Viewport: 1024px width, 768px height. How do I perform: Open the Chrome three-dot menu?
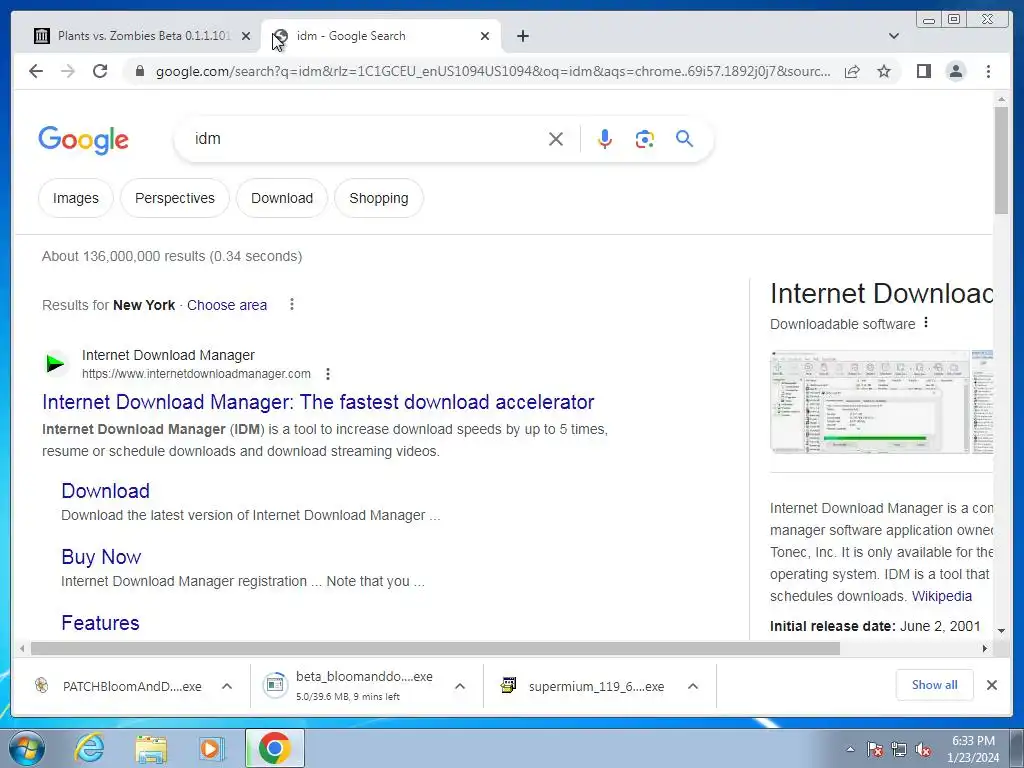(x=988, y=71)
